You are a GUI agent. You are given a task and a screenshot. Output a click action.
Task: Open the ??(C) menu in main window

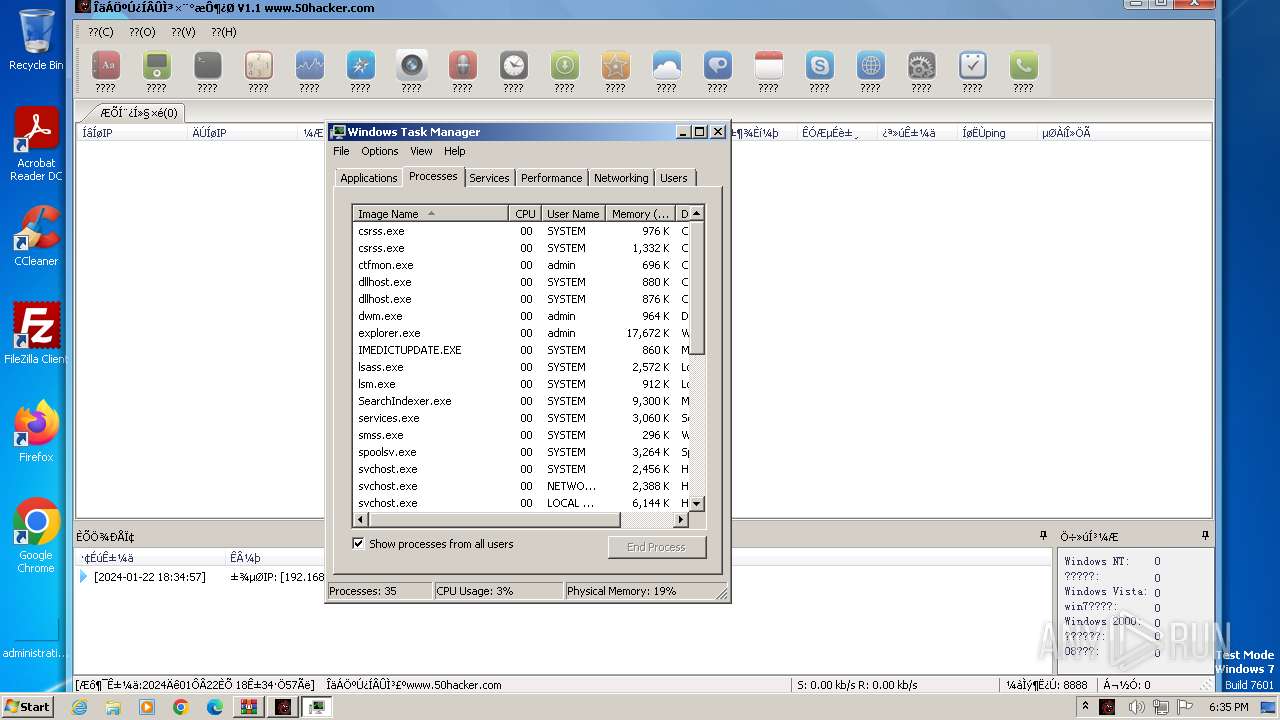pos(101,32)
